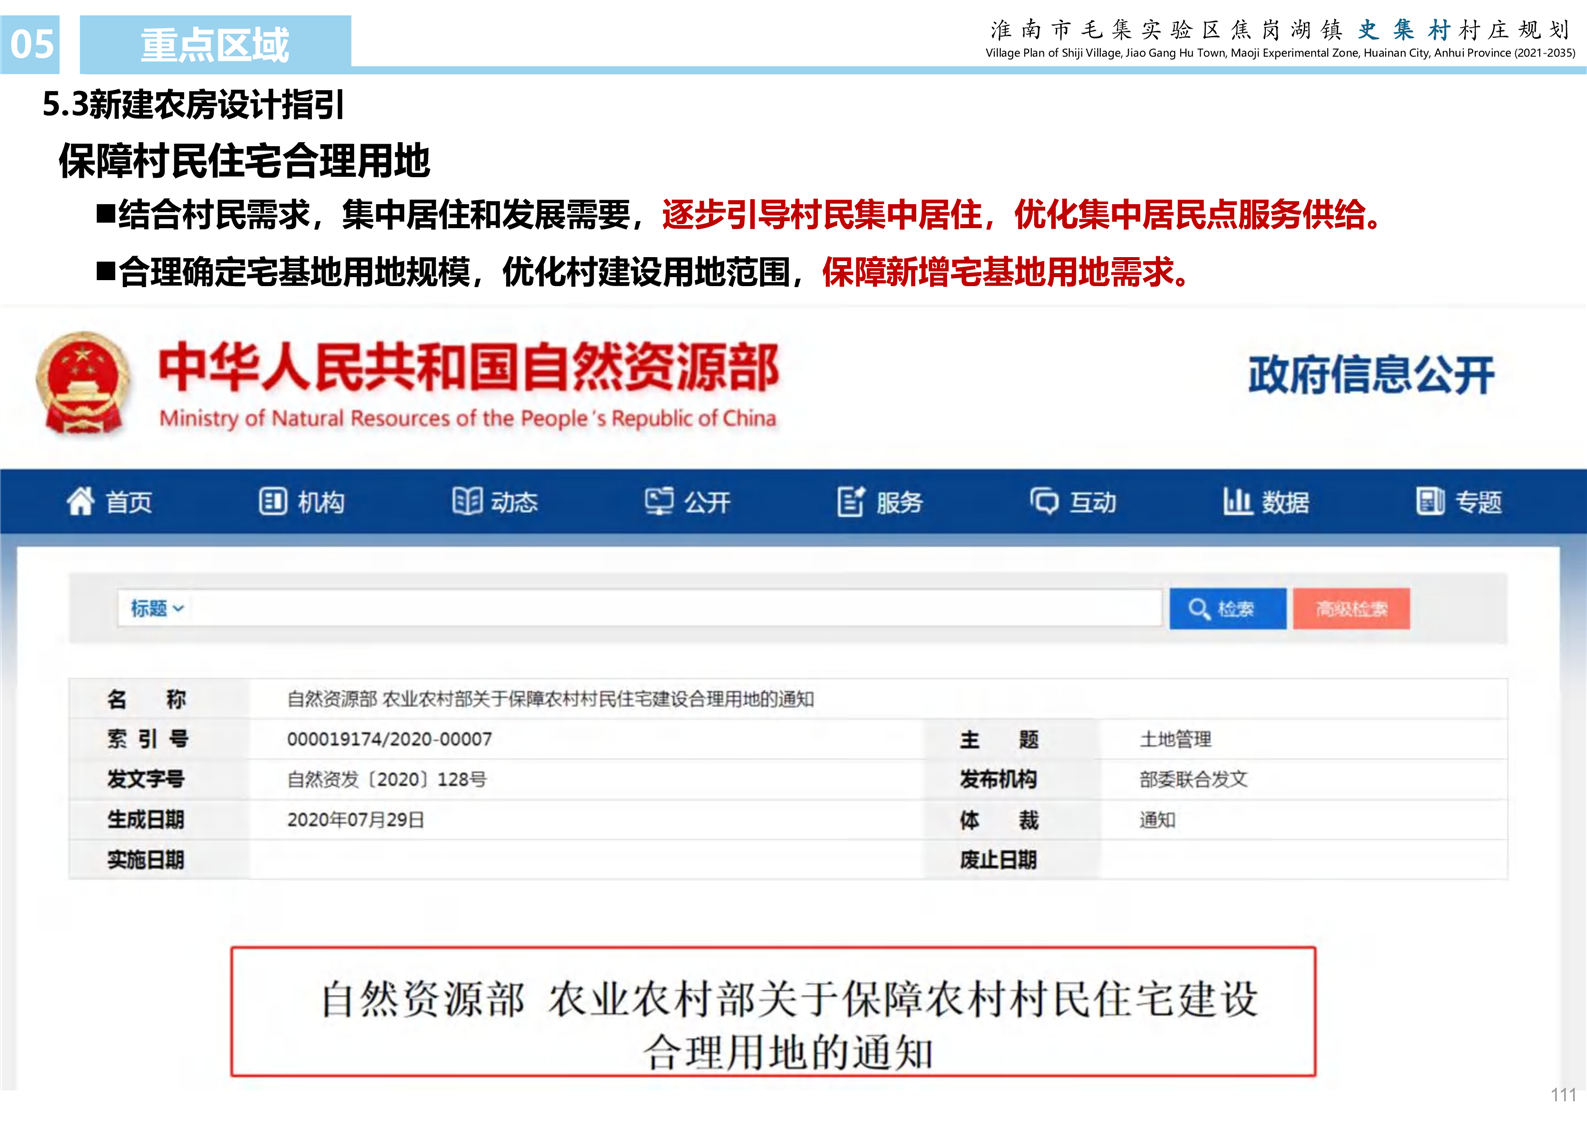
Task: Click the bar chart icon beside 数据
Action: click(1237, 501)
